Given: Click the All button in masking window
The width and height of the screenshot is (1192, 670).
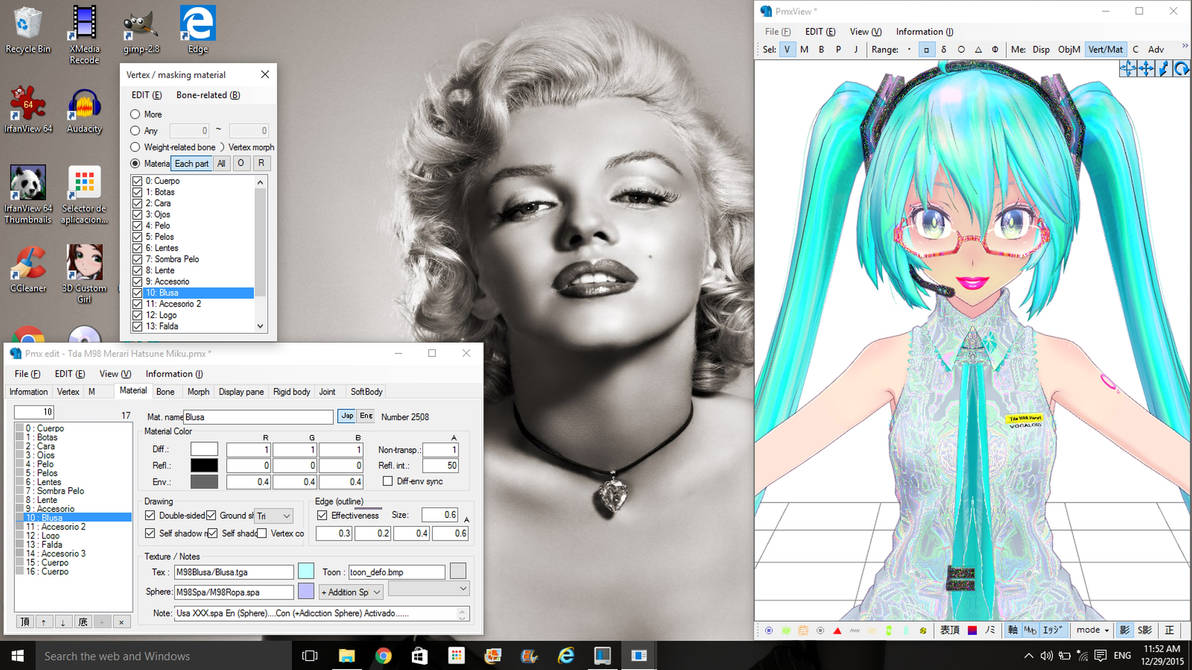Looking at the screenshot, I should pyautogui.click(x=221, y=164).
